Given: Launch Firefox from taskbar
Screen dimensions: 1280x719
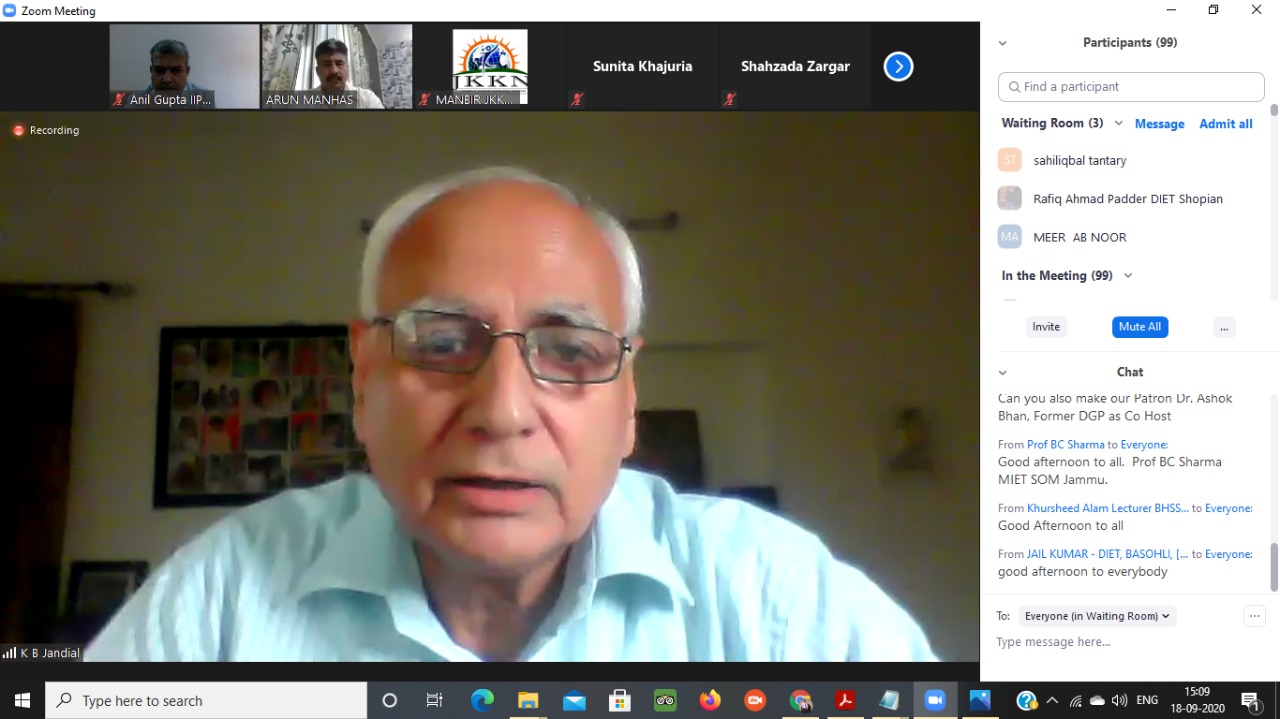Looking at the screenshot, I should [x=710, y=700].
